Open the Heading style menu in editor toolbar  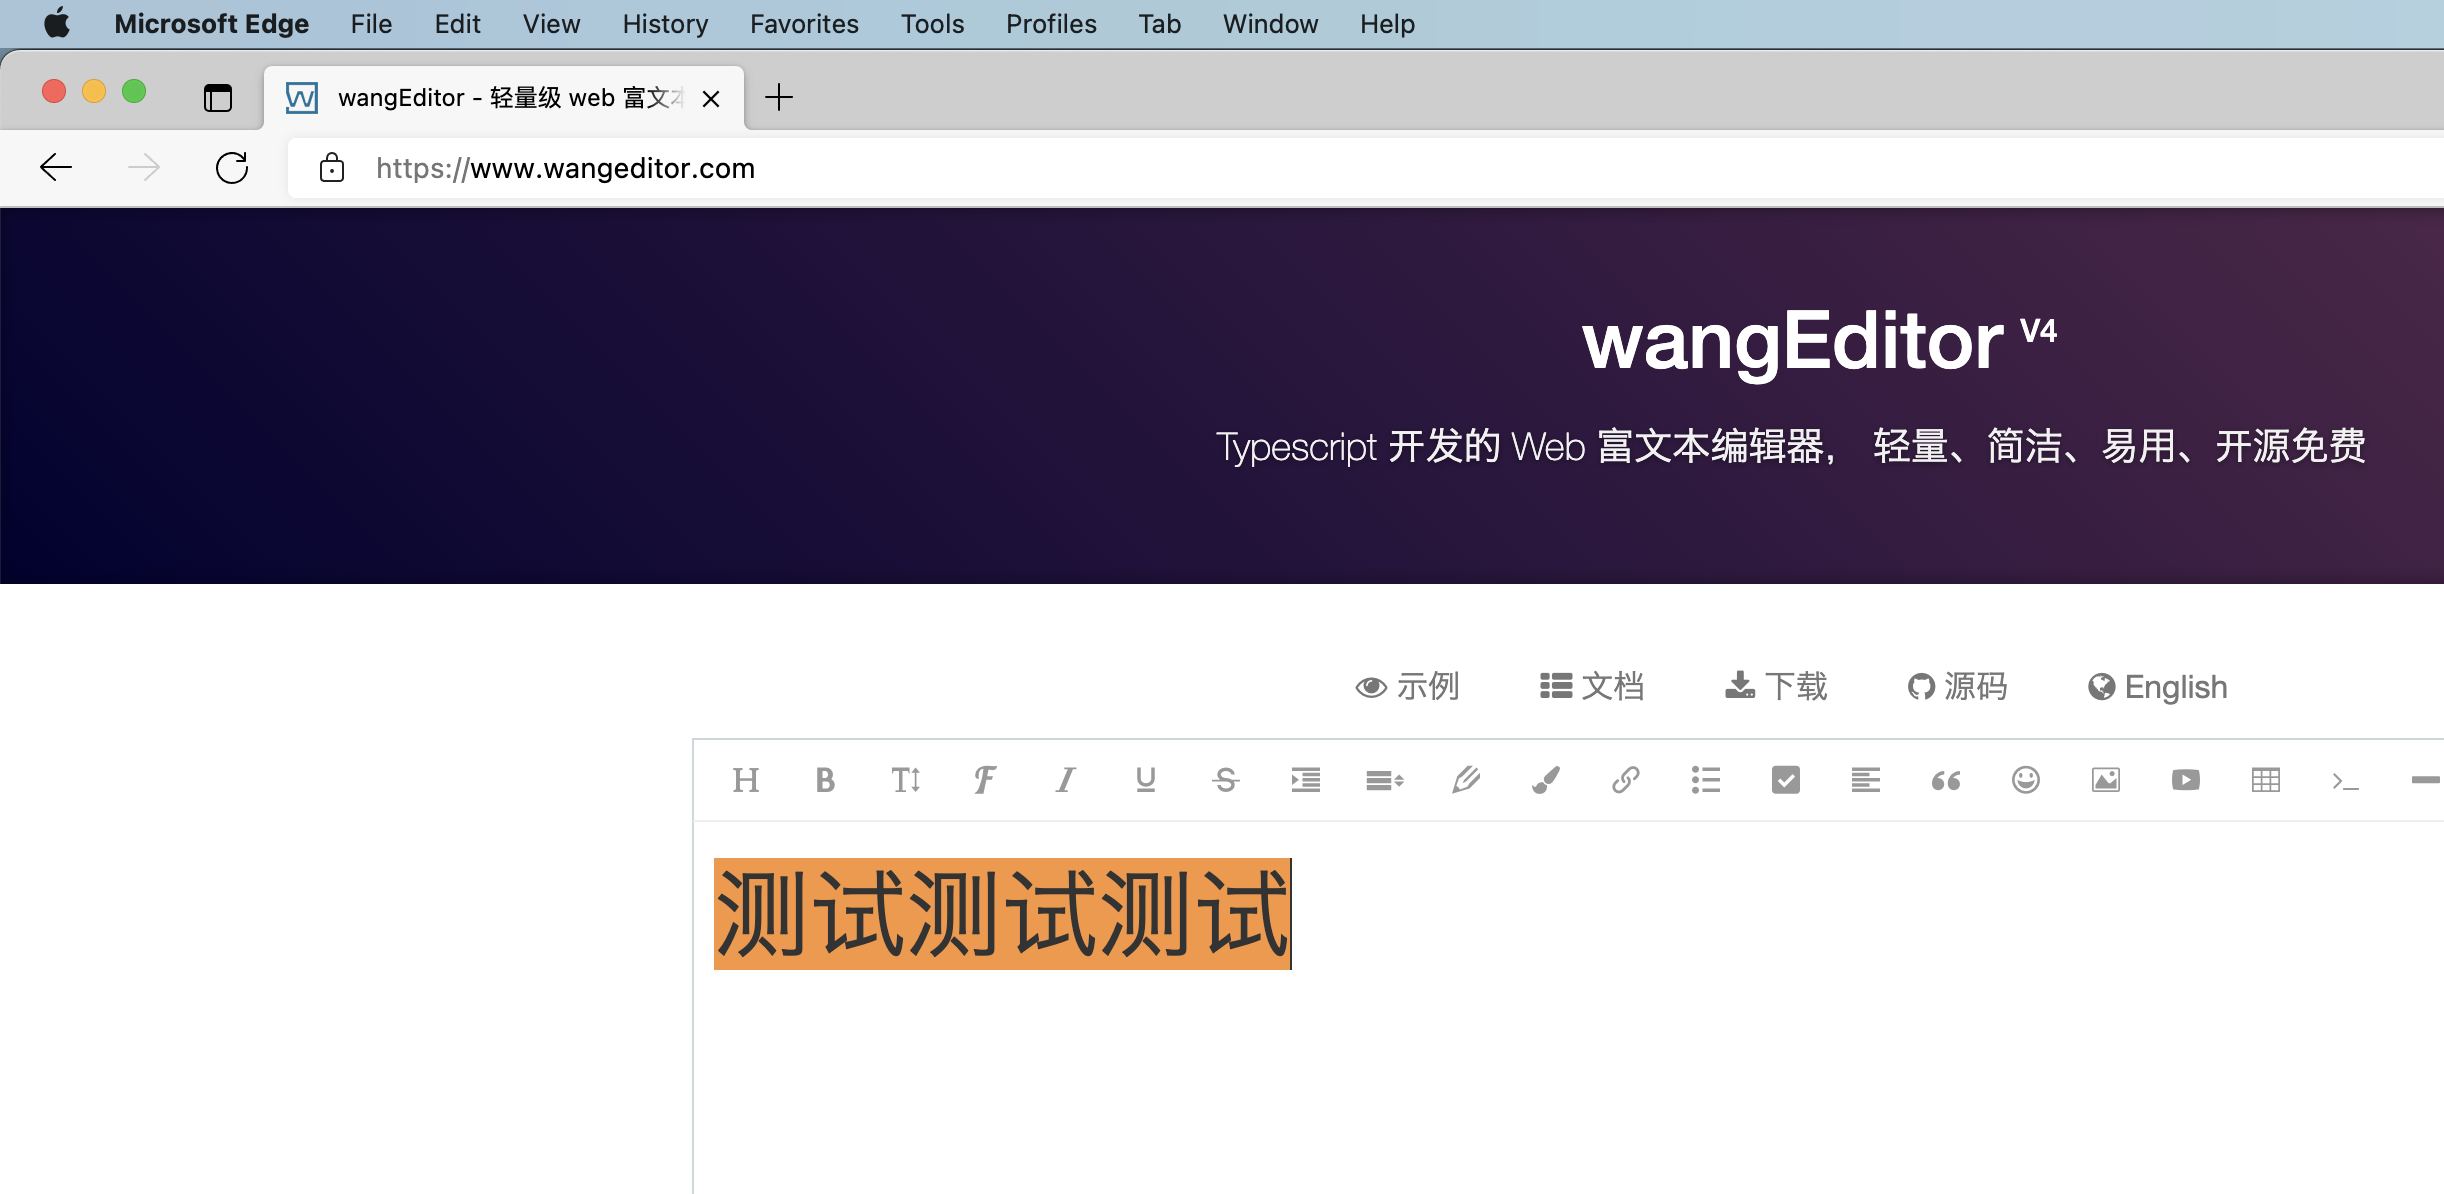(x=746, y=780)
